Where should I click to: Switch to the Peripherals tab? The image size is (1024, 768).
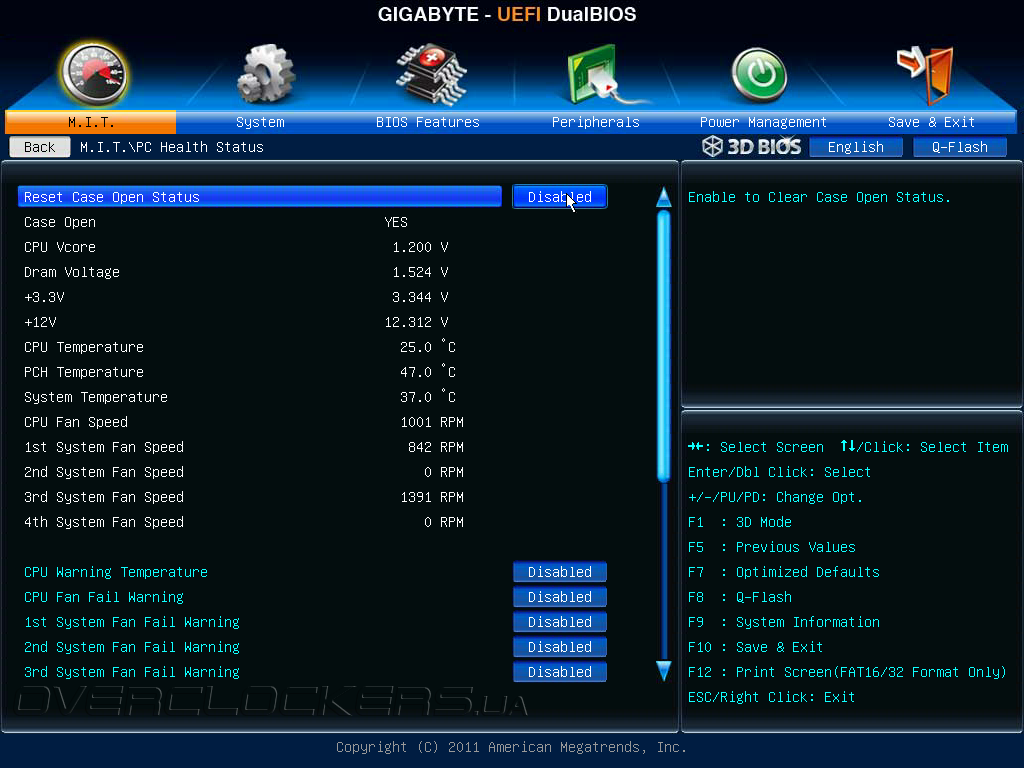point(596,122)
